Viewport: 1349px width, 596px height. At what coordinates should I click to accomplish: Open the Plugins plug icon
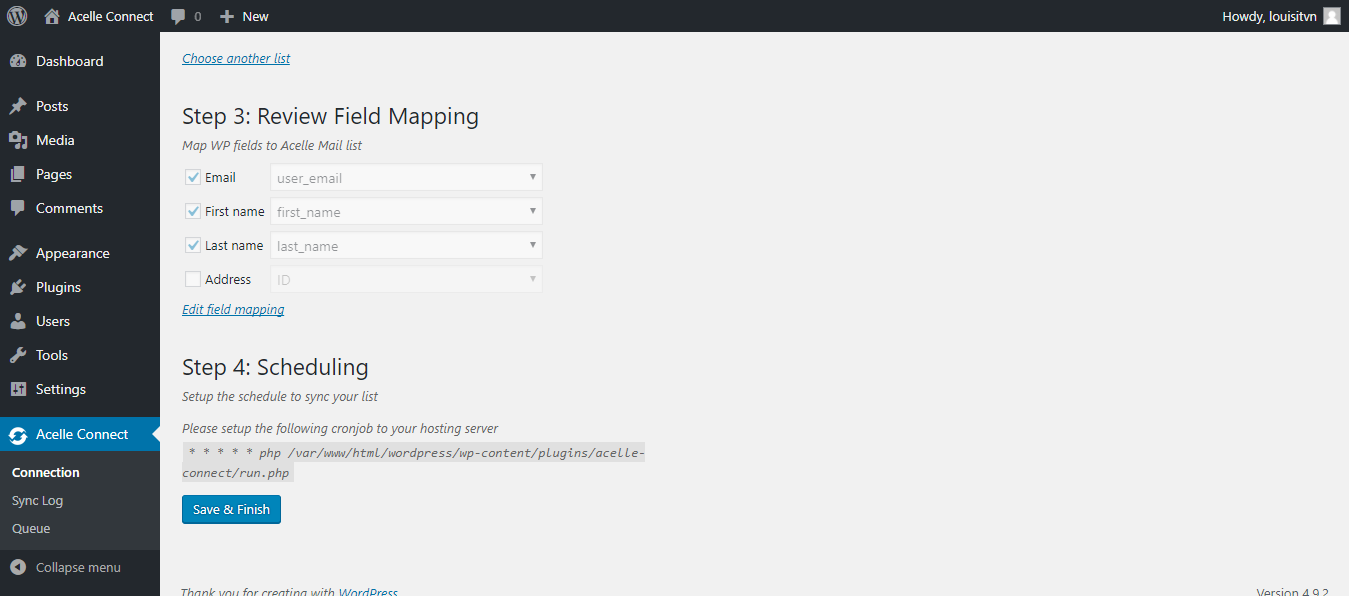click(x=18, y=287)
